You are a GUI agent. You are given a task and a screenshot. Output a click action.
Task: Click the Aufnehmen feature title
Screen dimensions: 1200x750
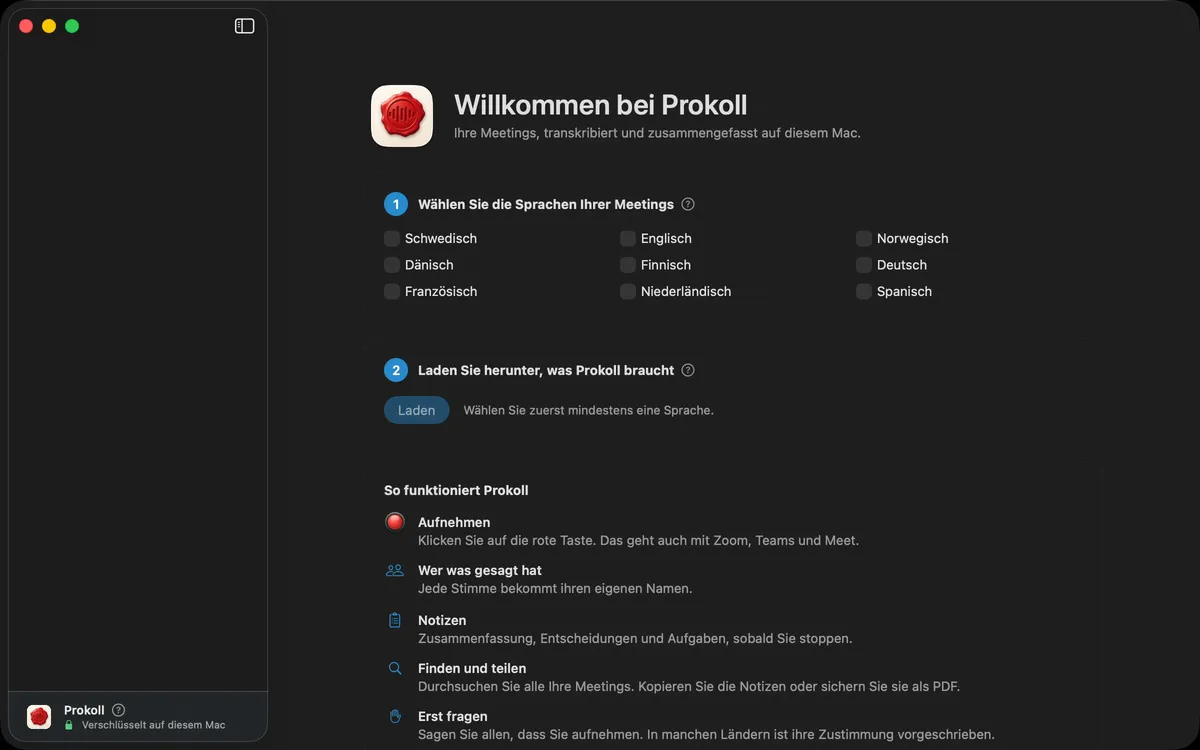point(454,522)
